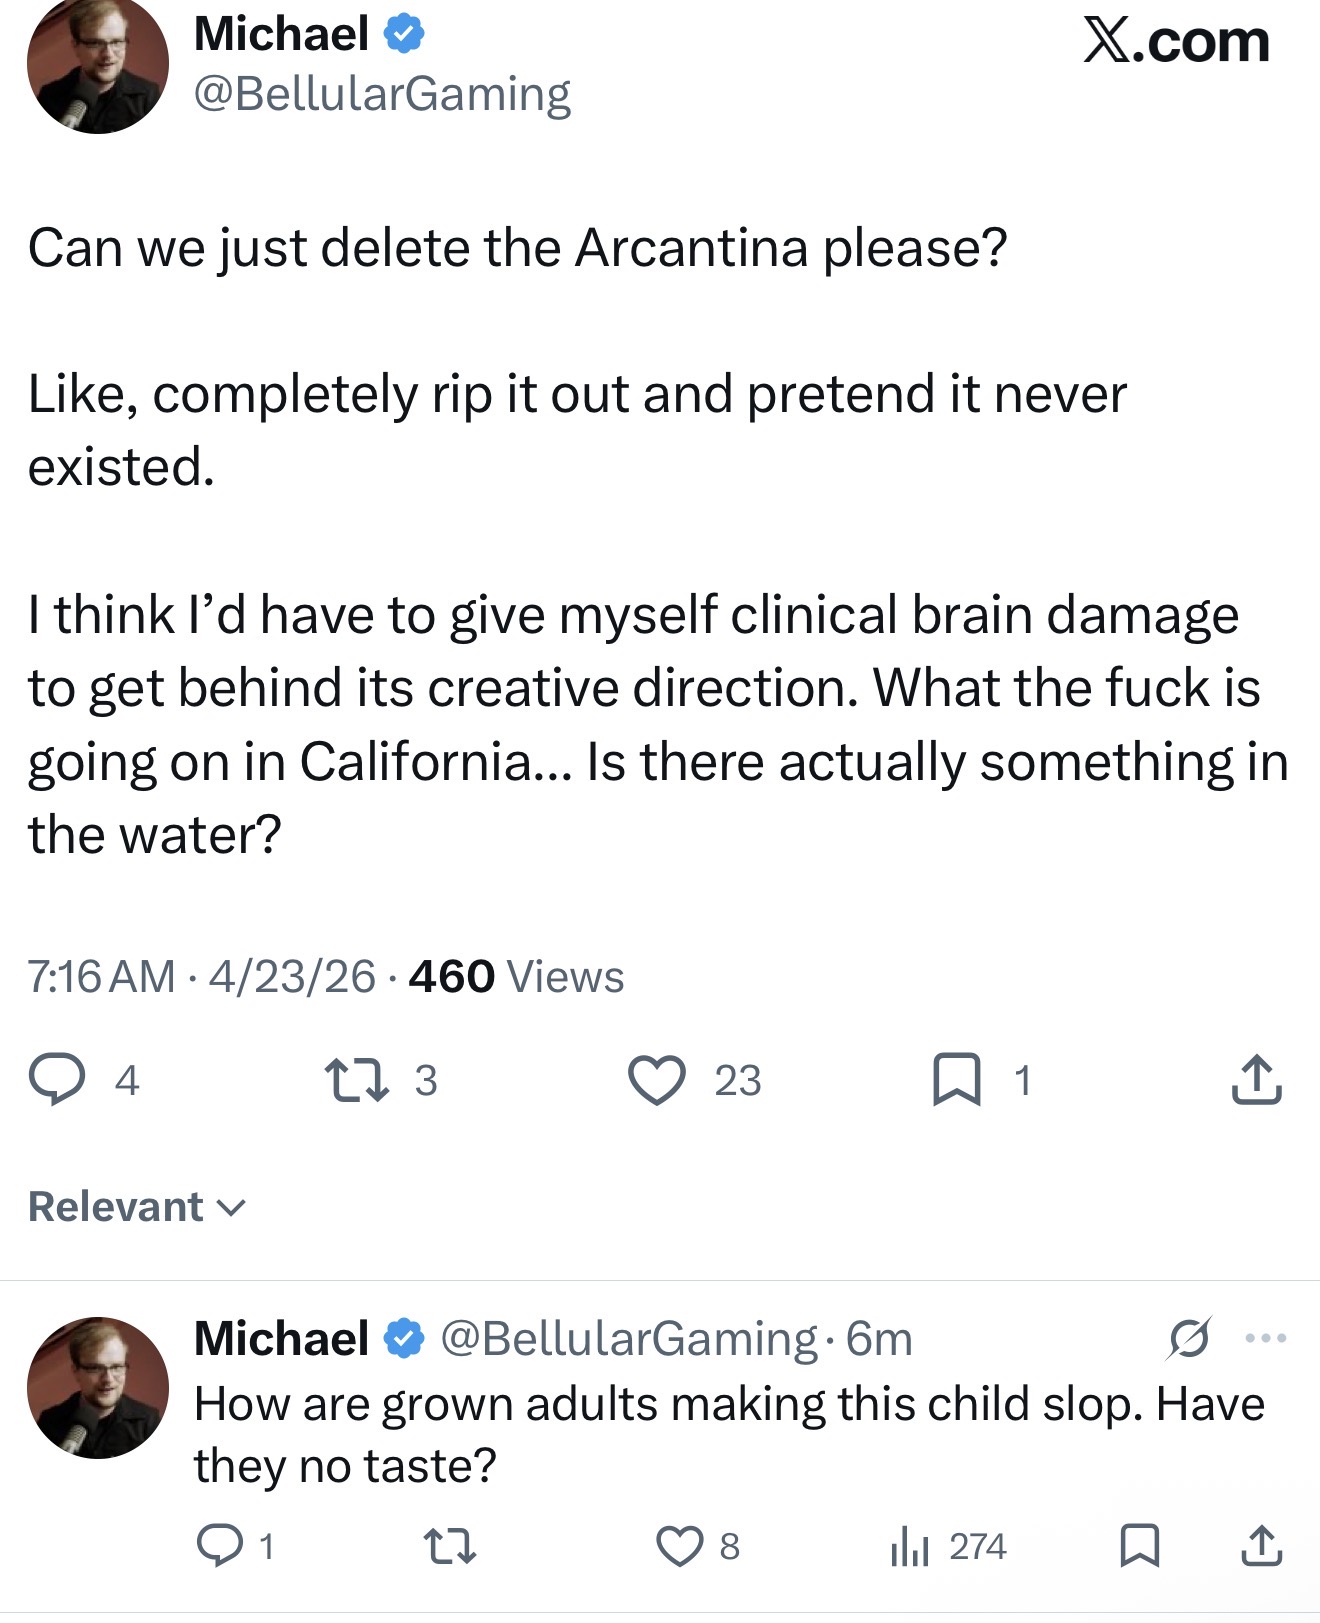
Task: Open the three-dot more menu on reply
Action: click(x=1266, y=1338)
